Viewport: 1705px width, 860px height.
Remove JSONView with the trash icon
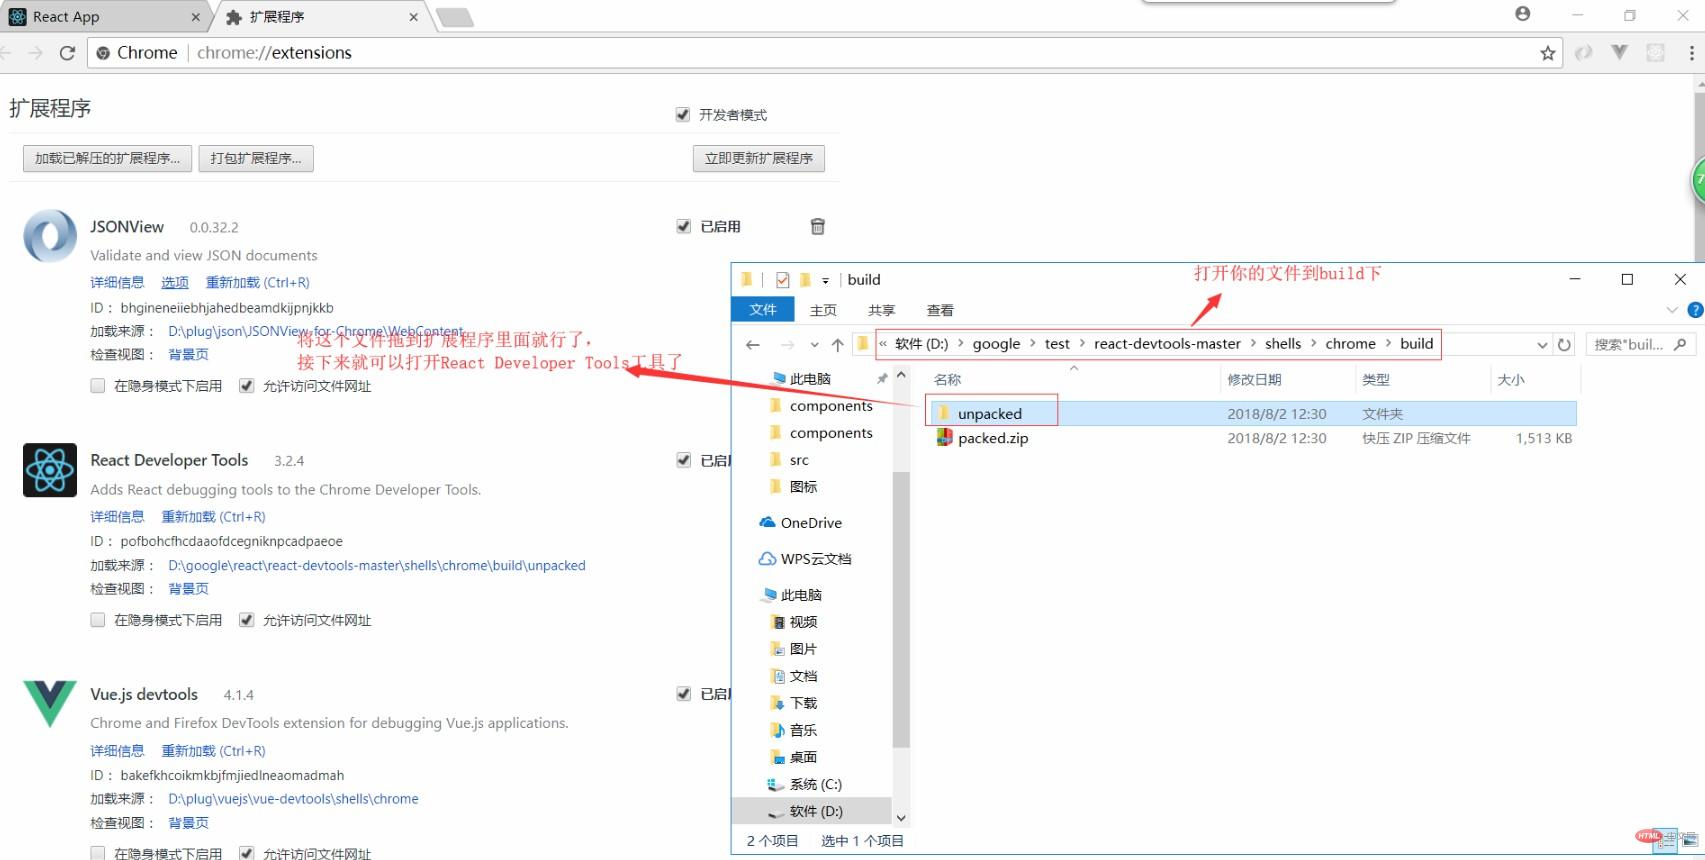tap(818, 227)
